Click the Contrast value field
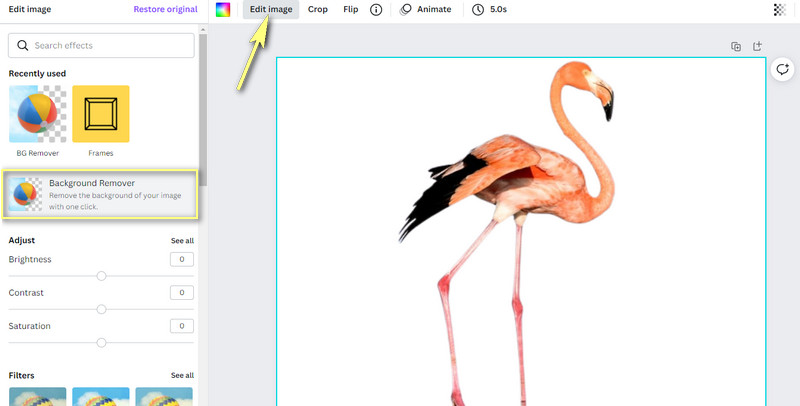This screenshot has width=800, height=406. pyautogui.click(x=181, y=293)
